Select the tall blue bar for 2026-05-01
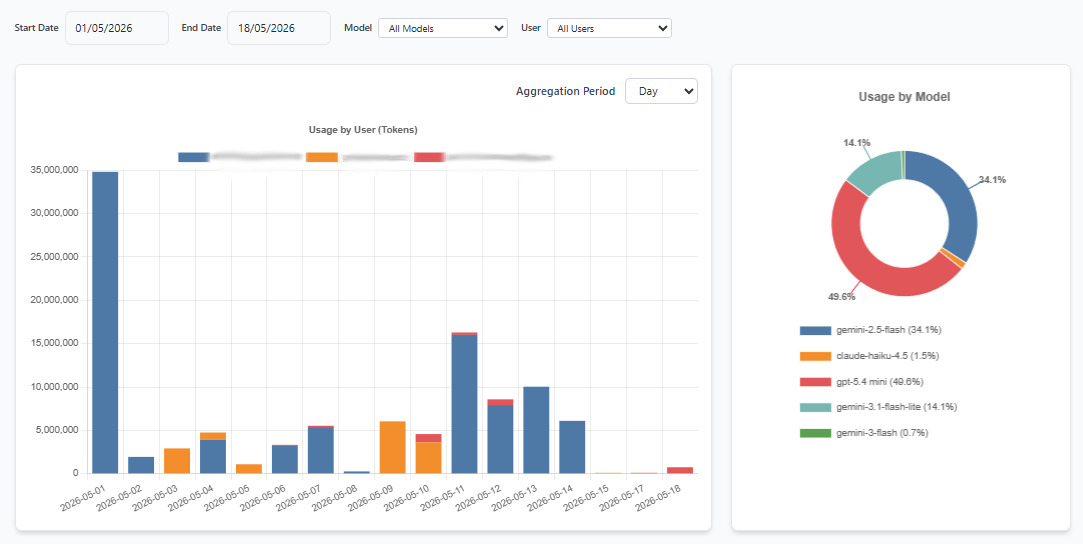1083x544 pixels. (x=105, y=322)
